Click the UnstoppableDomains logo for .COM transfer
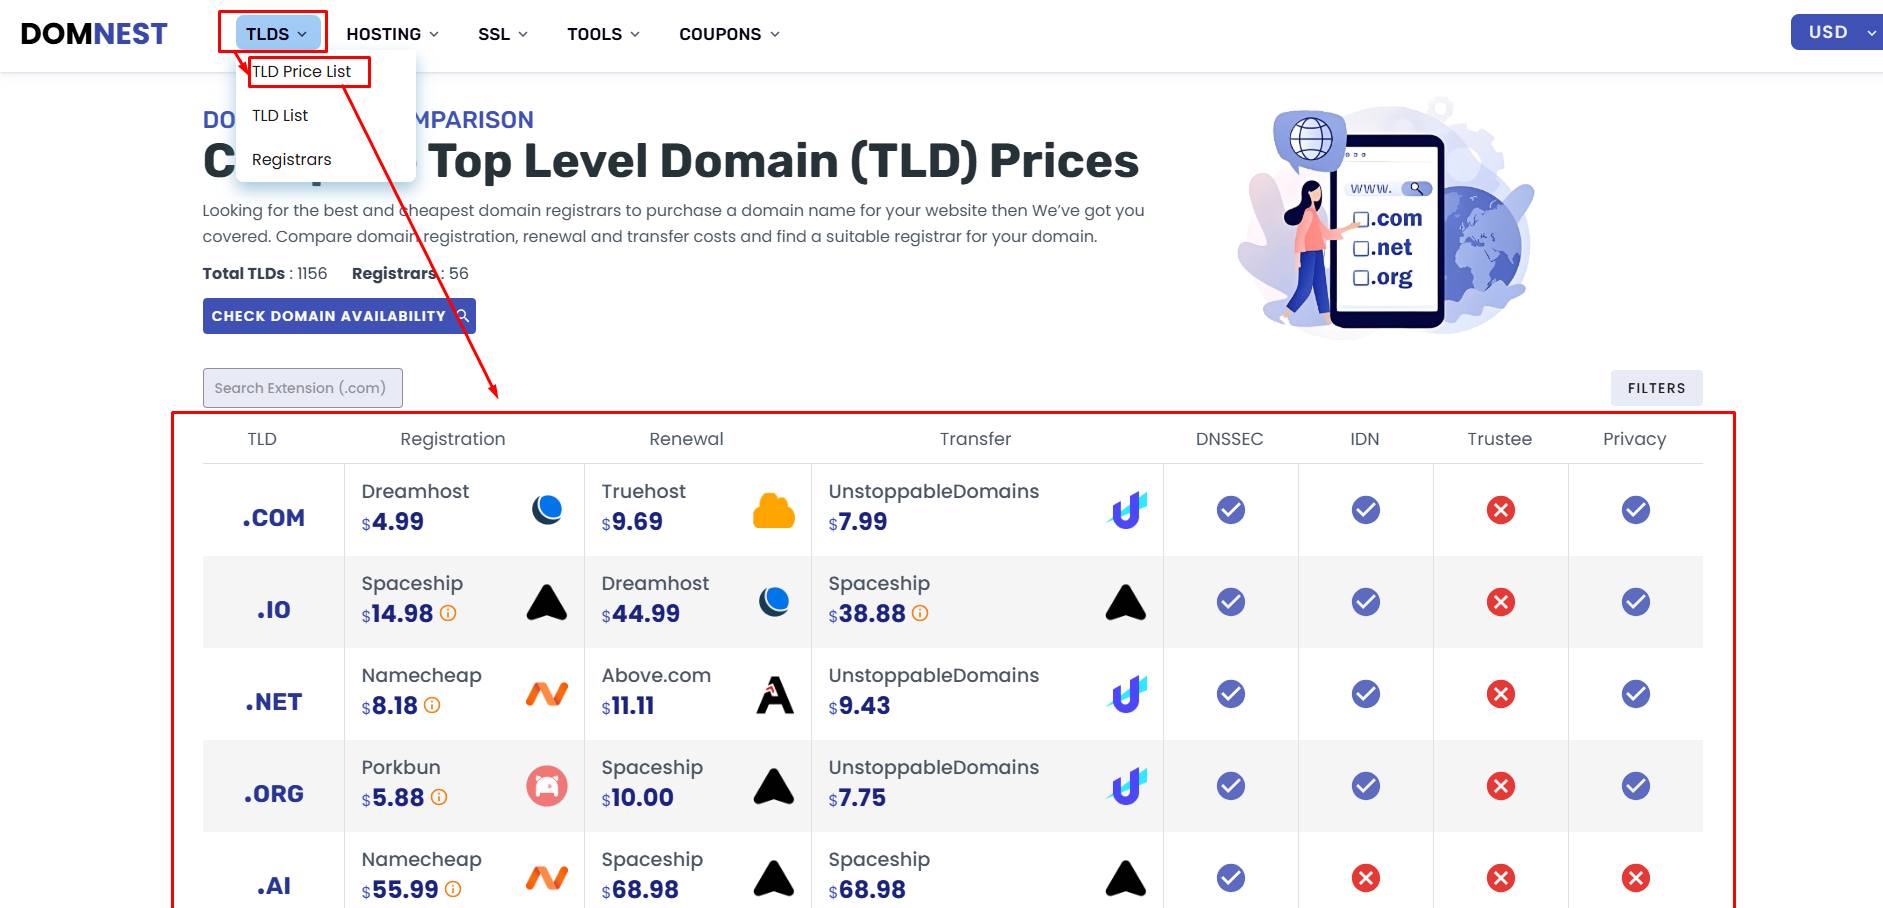Image resolution: width=1883 pixels, height=908 pixels. point(1126,509)
